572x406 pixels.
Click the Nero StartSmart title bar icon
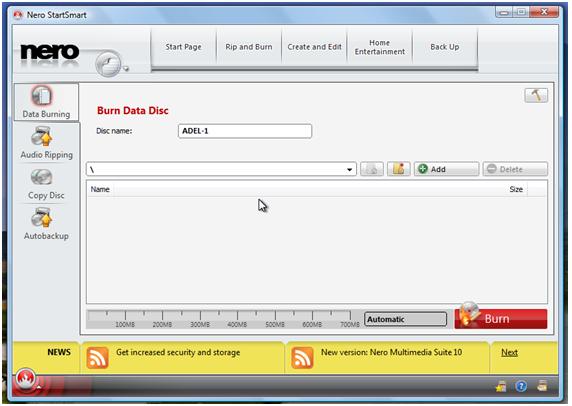(18, 15)
